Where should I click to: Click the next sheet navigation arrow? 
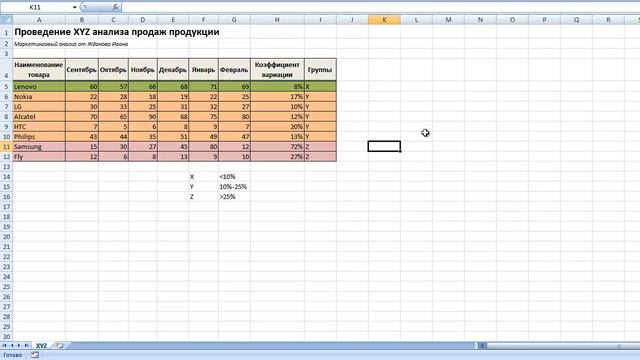[19, 345]
